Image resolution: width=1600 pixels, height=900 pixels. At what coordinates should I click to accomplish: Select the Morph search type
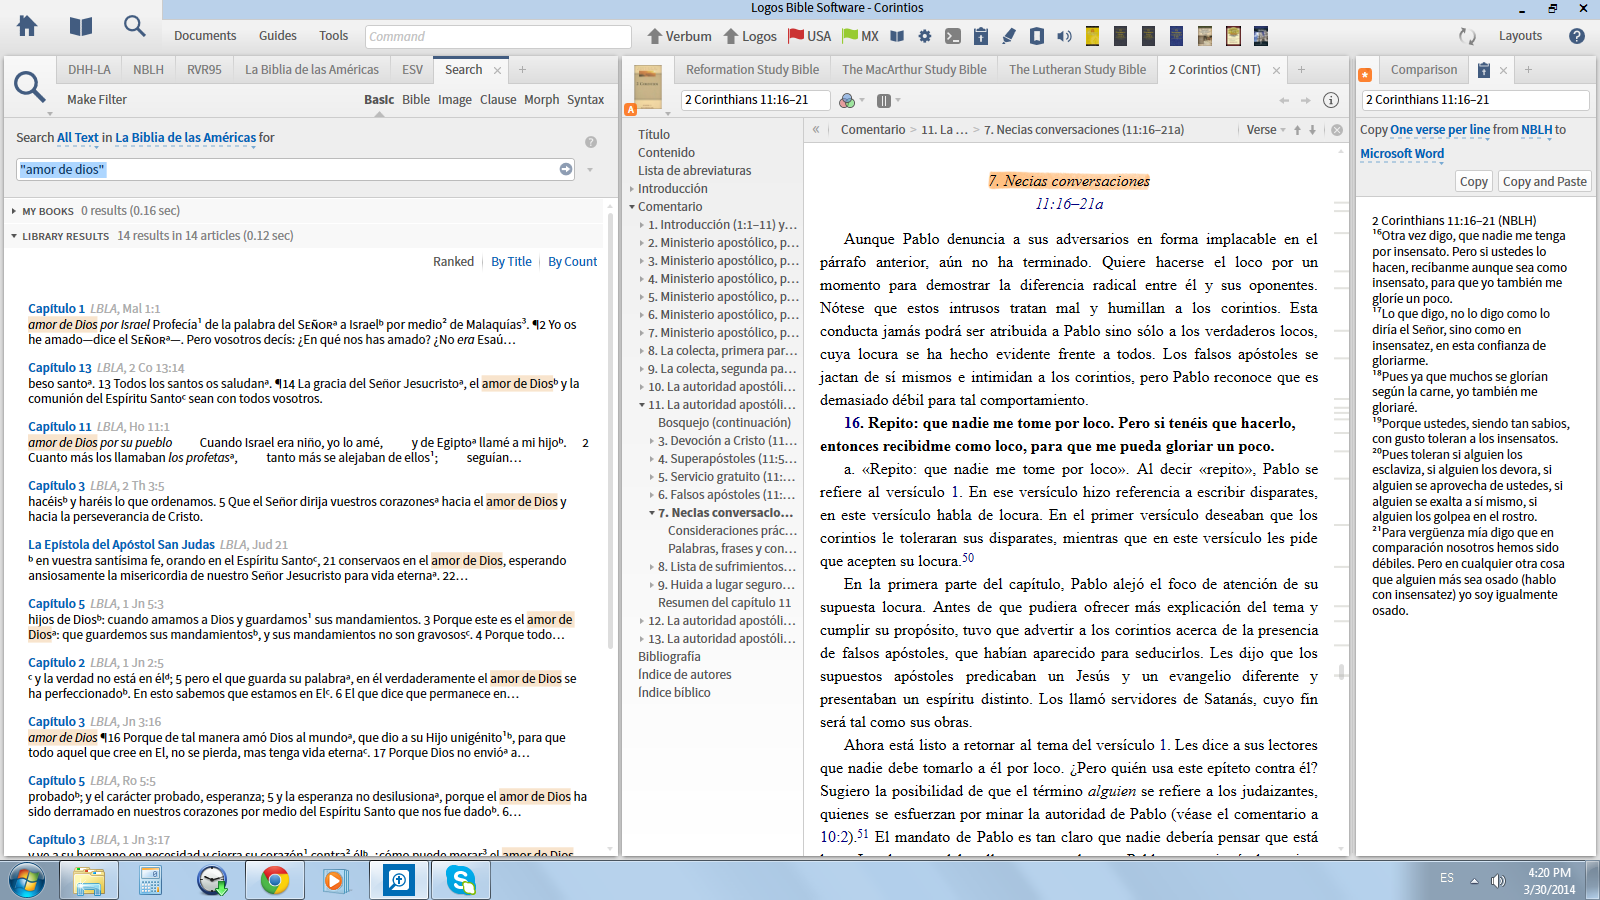tap(541, 100)
